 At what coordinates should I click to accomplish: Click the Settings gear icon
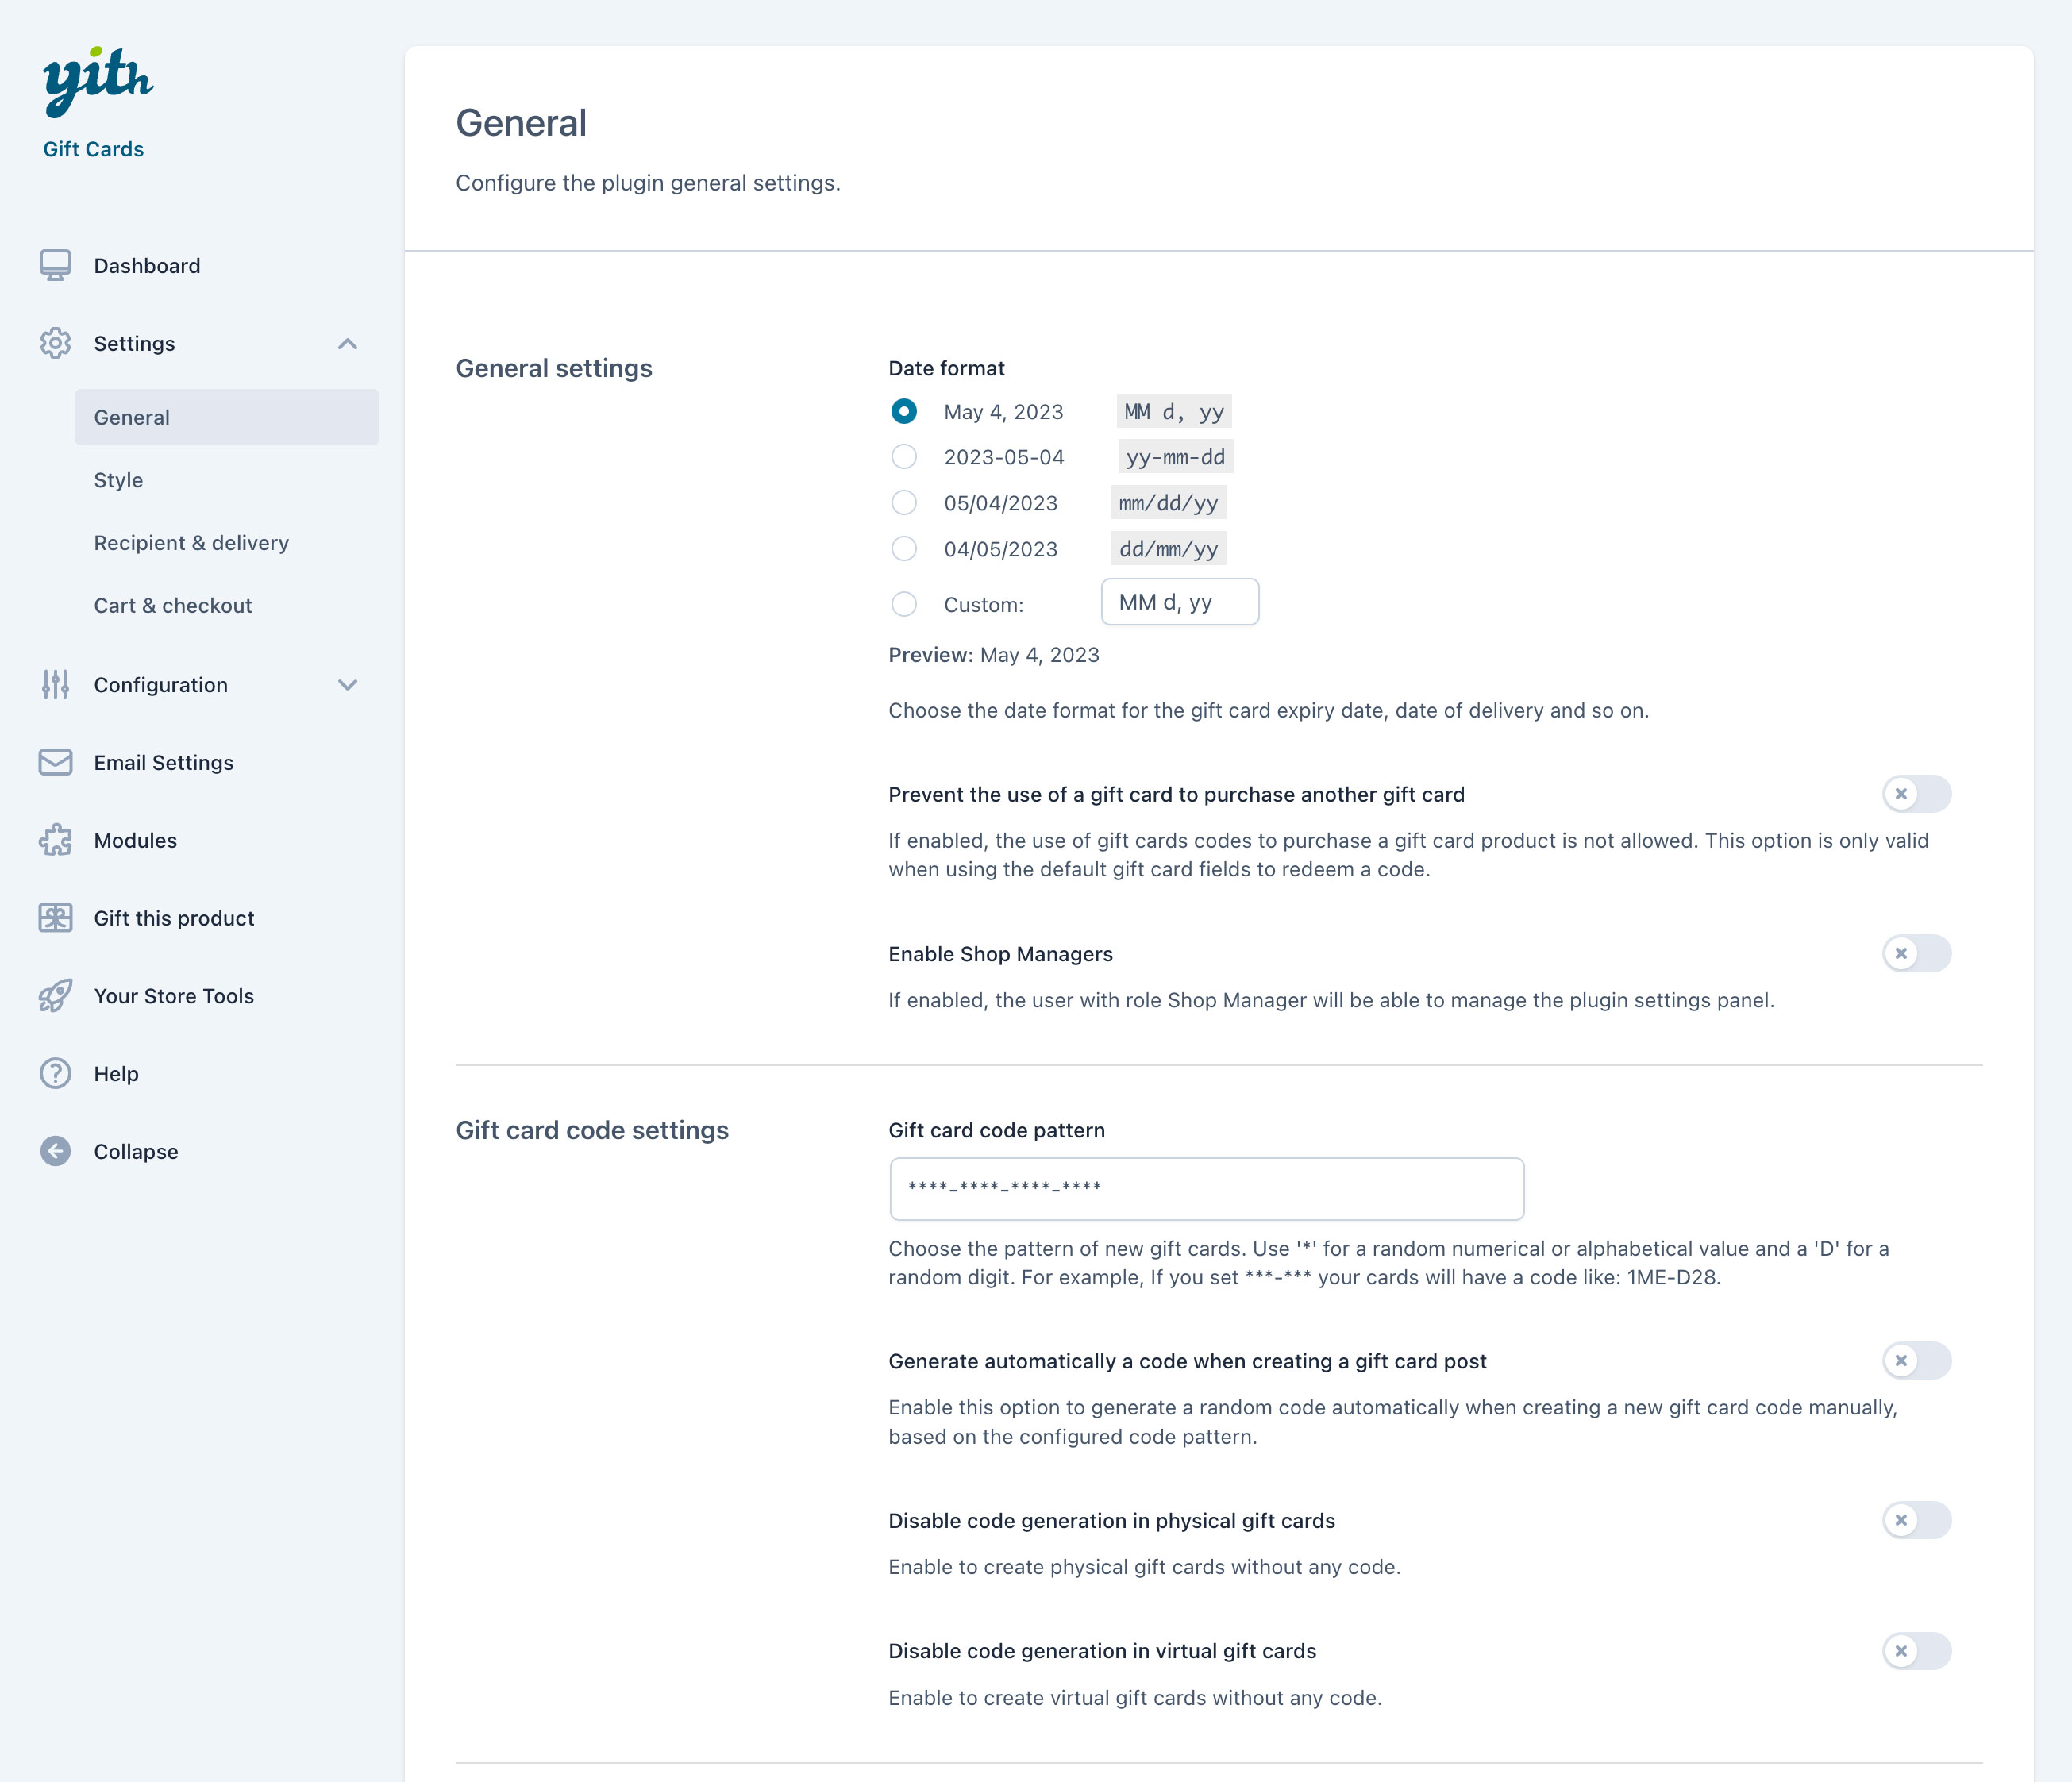click(55, 343)
